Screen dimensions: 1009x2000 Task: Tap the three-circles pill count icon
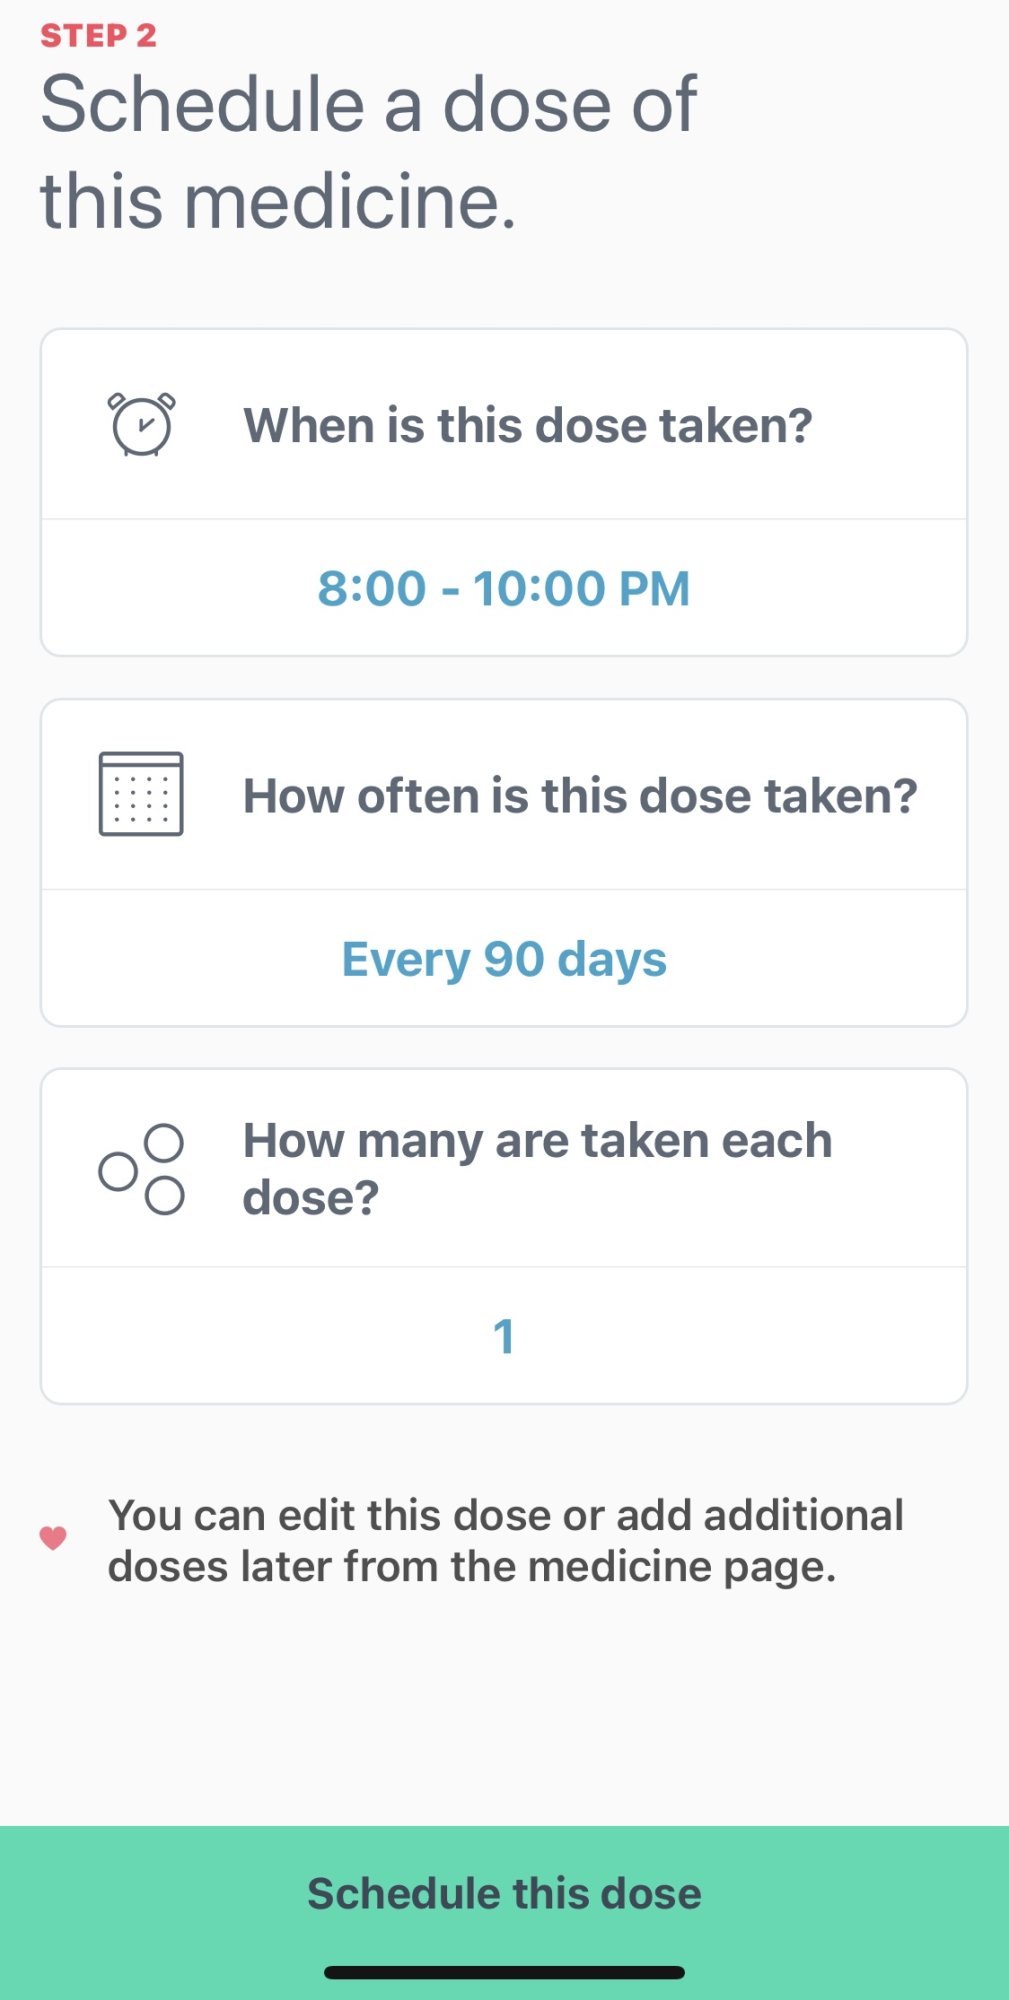141,1169
